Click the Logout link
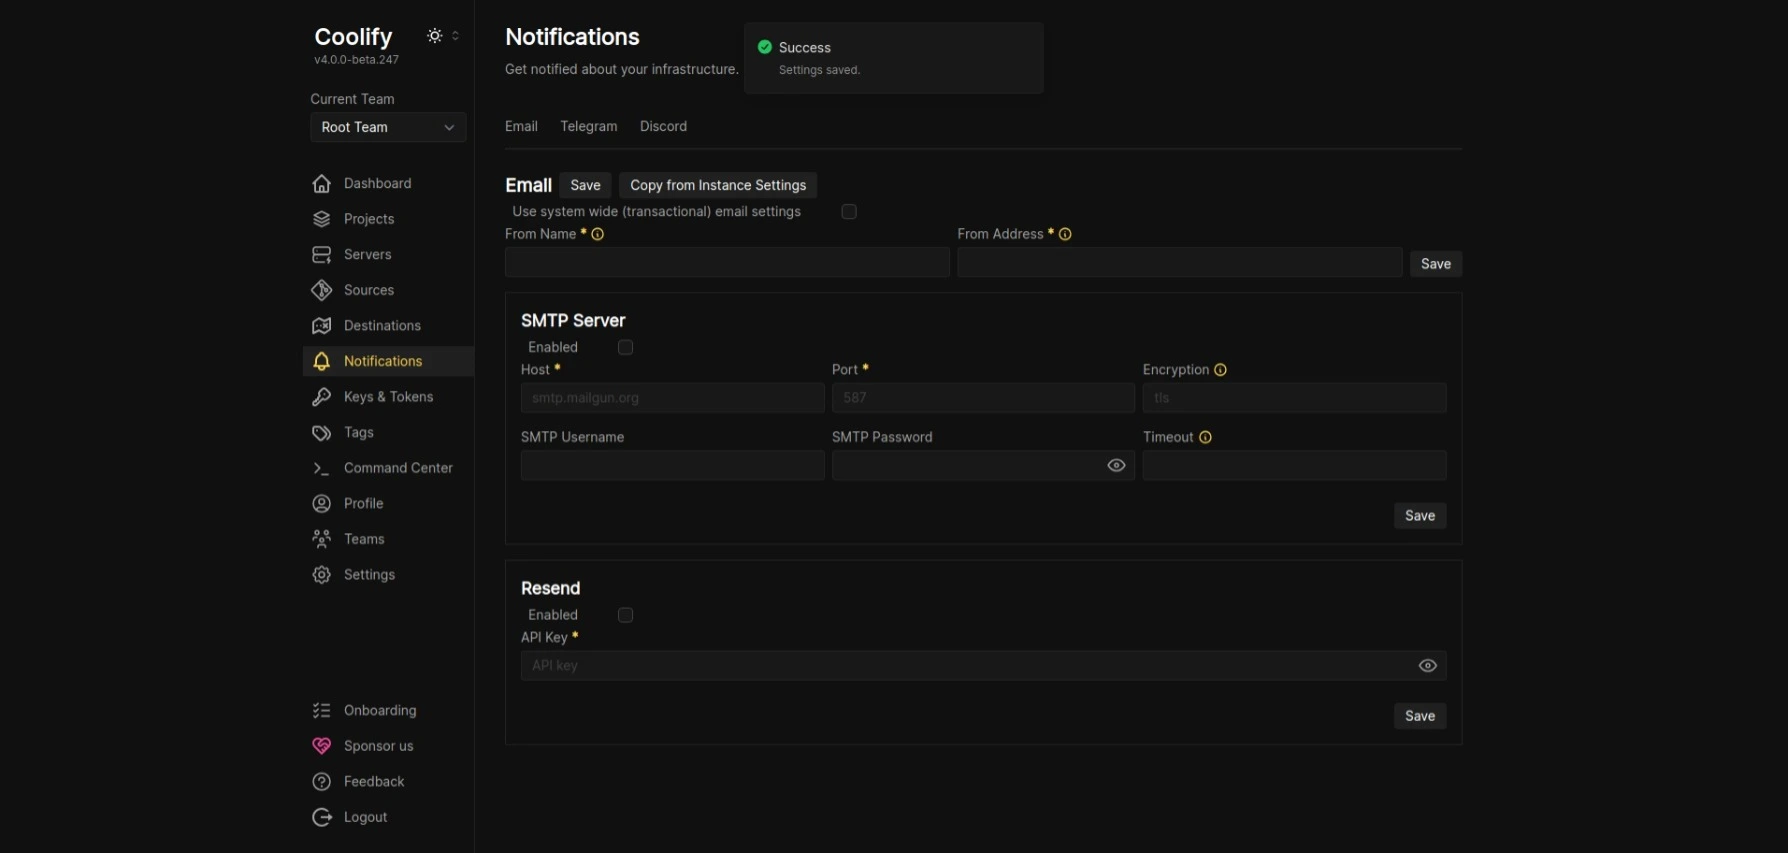 [x=388, y=817]
